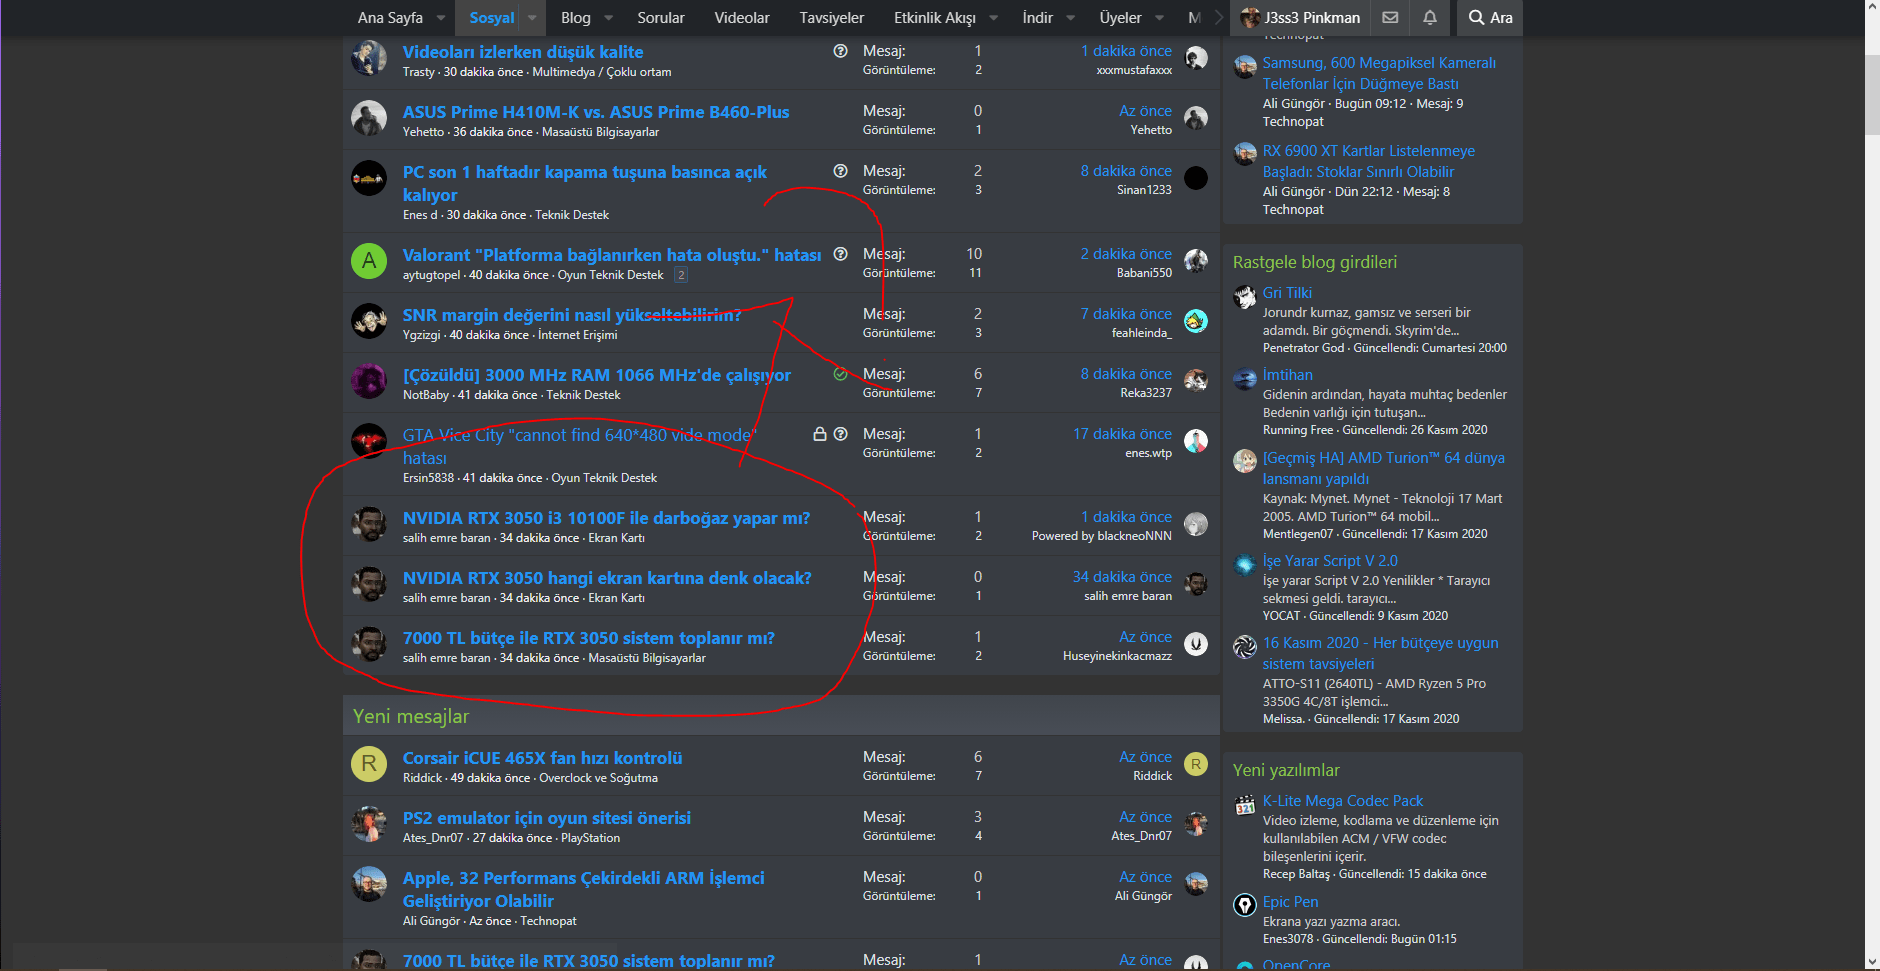The width and height of the screenshot is (1880, 971).
Task: Open the yellow R avatar beside Corsair iCUE thread
Action: coord(369,764)
